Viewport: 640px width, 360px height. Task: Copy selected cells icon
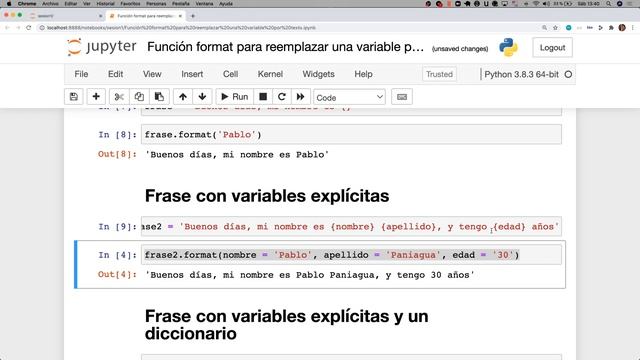pos(139,97)
